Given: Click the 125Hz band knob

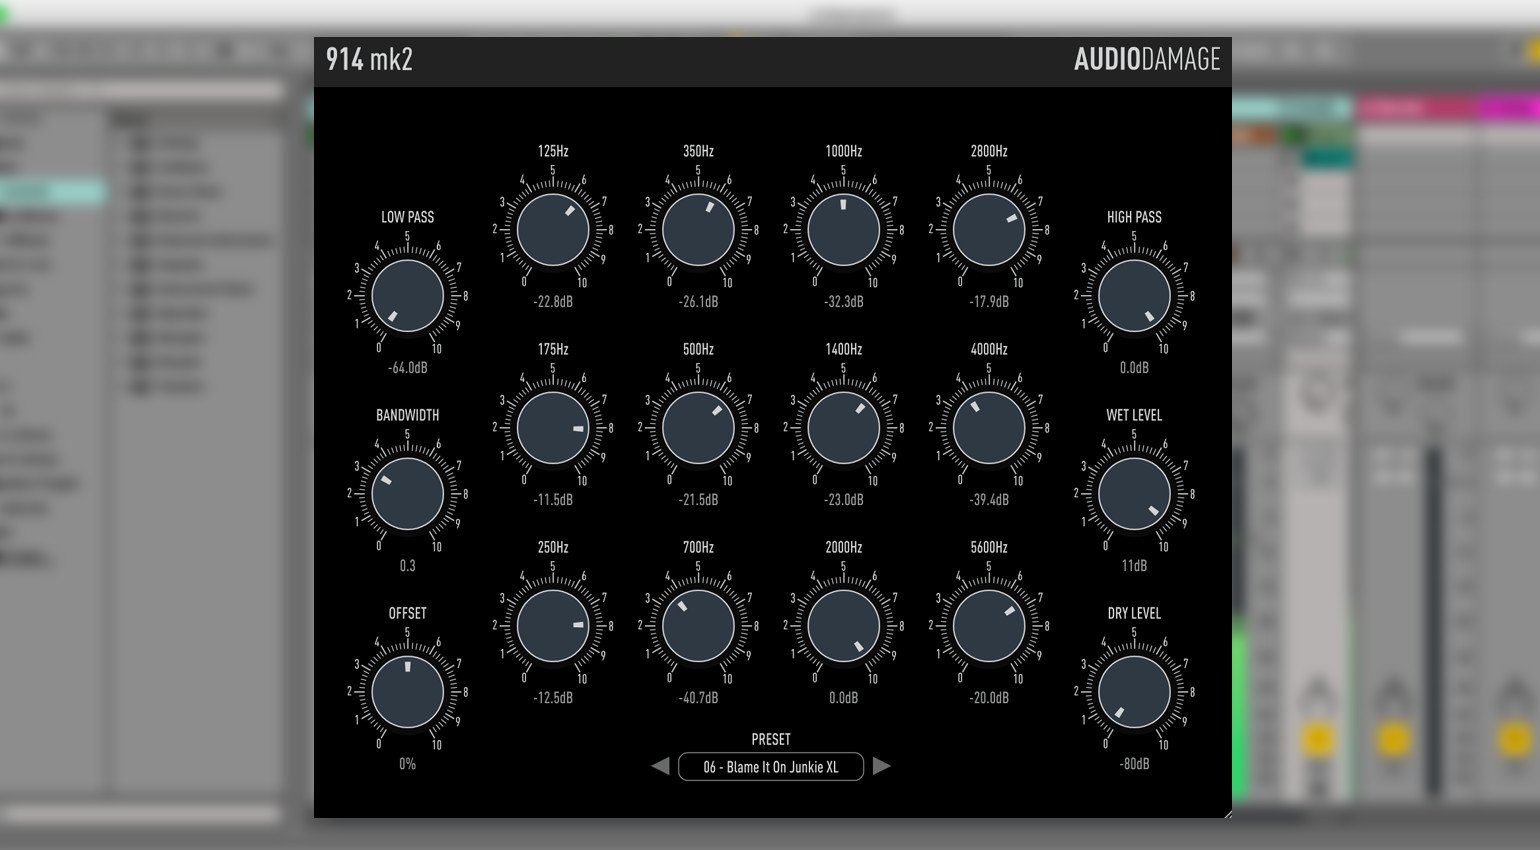Looking at the screenshot, I should point(553,230).
